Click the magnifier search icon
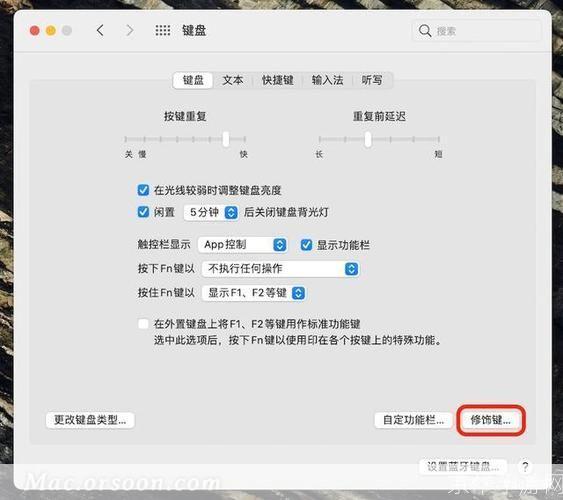Image resolution: width=563 pixels, height=500 pixels. click(x=425, y=31)
